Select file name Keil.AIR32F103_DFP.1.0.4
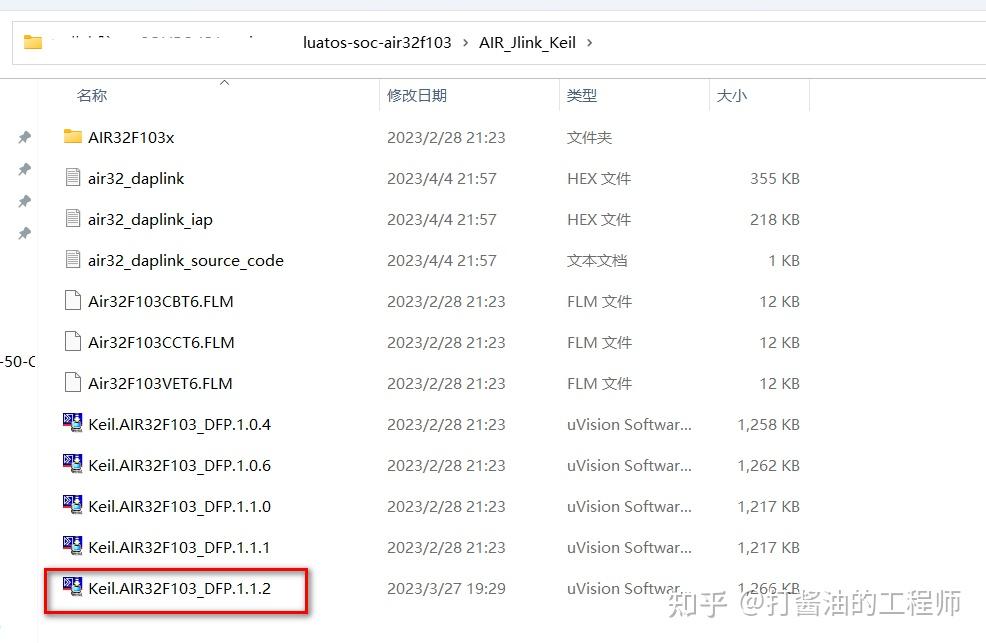 click(179, 425)
